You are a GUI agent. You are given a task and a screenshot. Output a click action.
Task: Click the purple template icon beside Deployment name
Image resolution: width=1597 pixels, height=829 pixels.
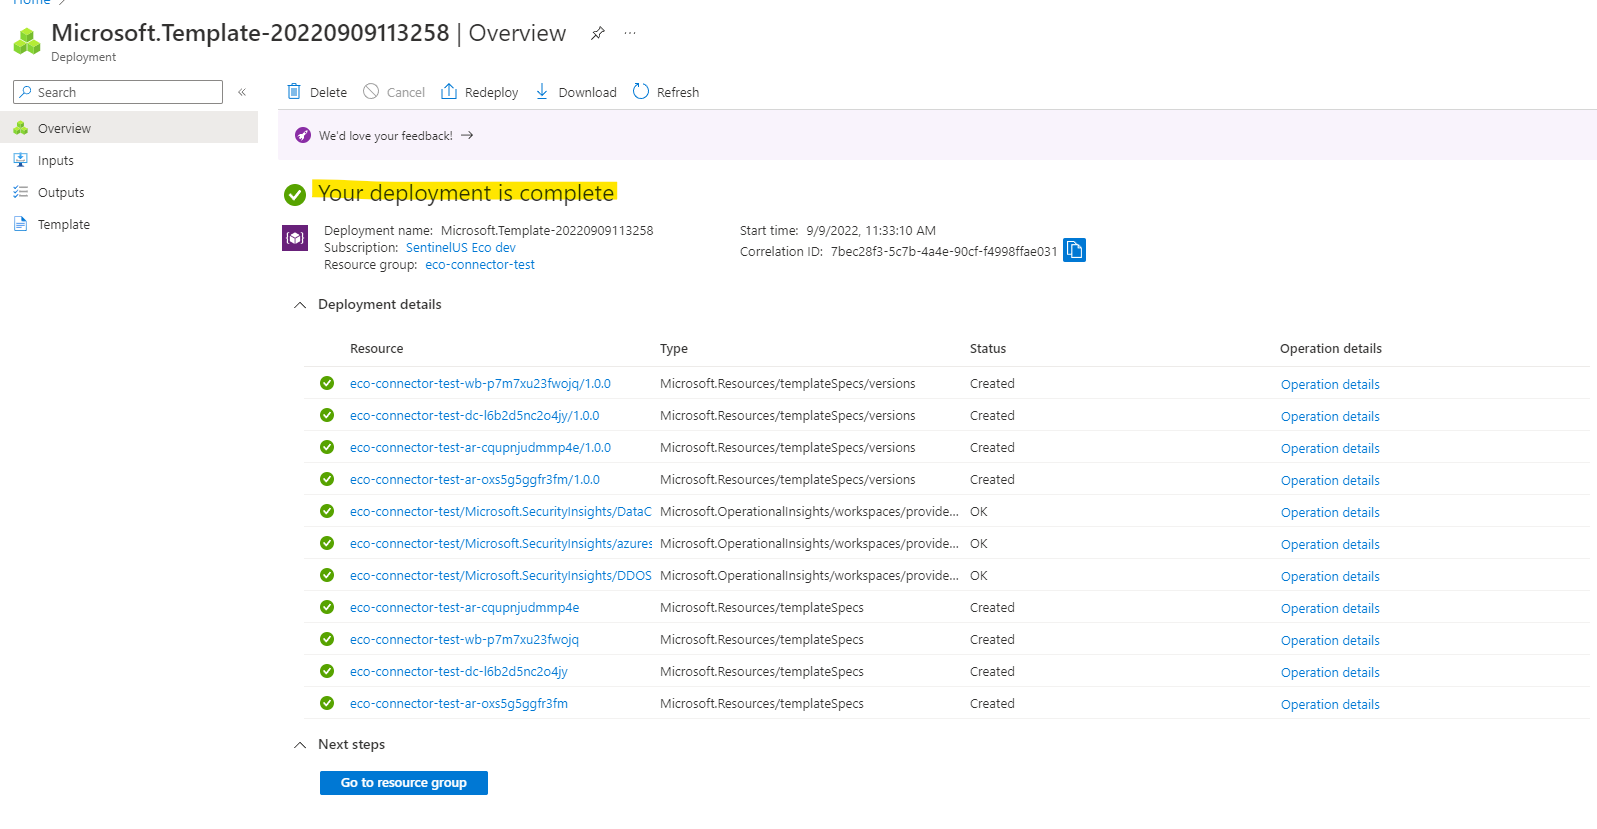(295, 238)
